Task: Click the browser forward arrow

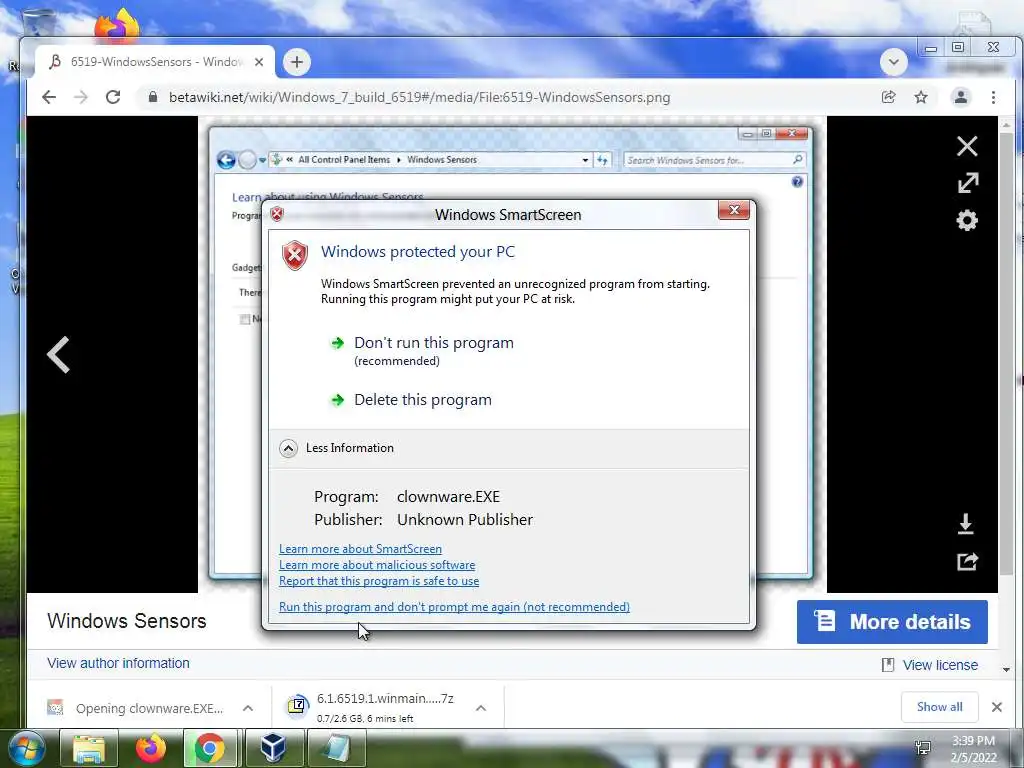Action: [81, 97]
